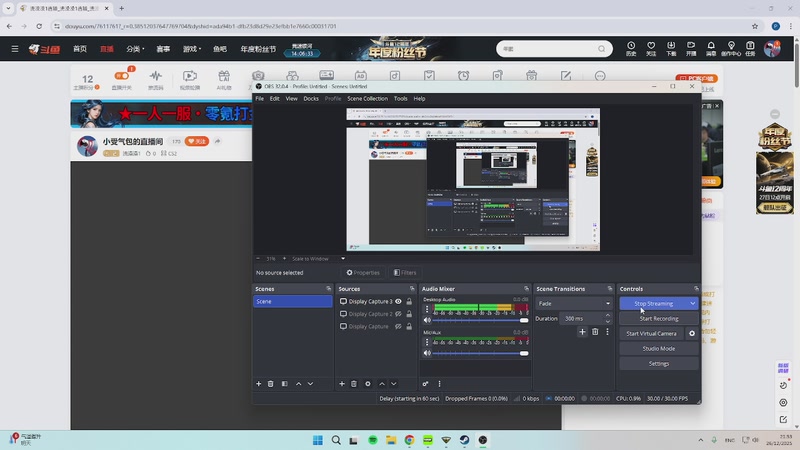The height and width of the screenshot is (450, 800).
Task: Open advanced audio properties gears icon
Action: pos(426,384)
